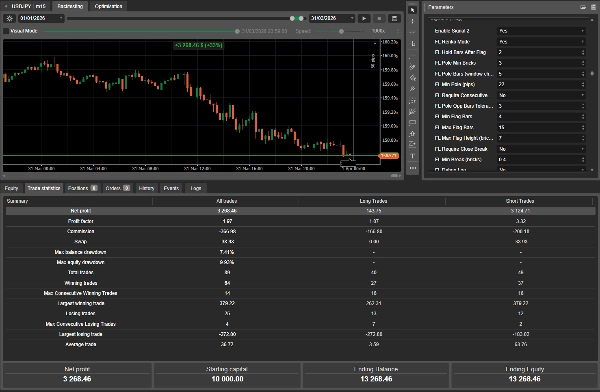
Task: Adjust the FL Max Flag Bars stepper
Action: 583,127
